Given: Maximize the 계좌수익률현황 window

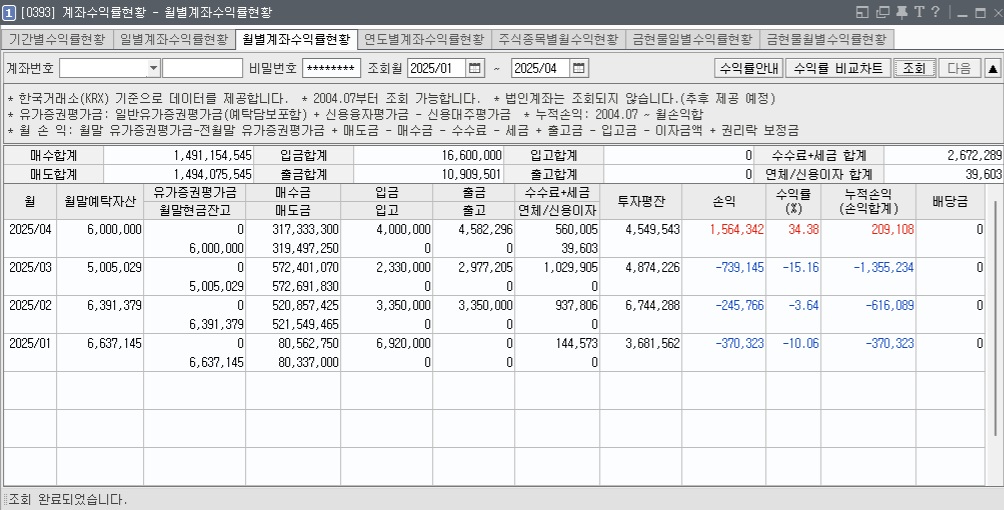Looking at the screenshot, I should pyautogui.click(x=980, y=12).
